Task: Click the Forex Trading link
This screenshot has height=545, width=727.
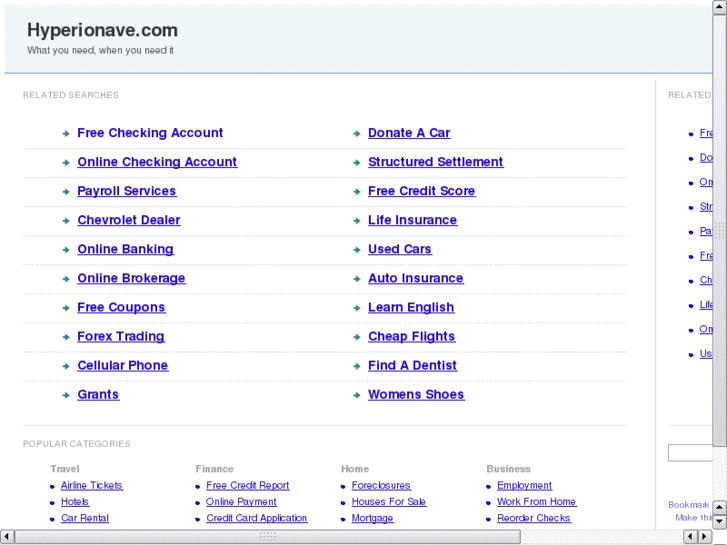Action: 121,337
